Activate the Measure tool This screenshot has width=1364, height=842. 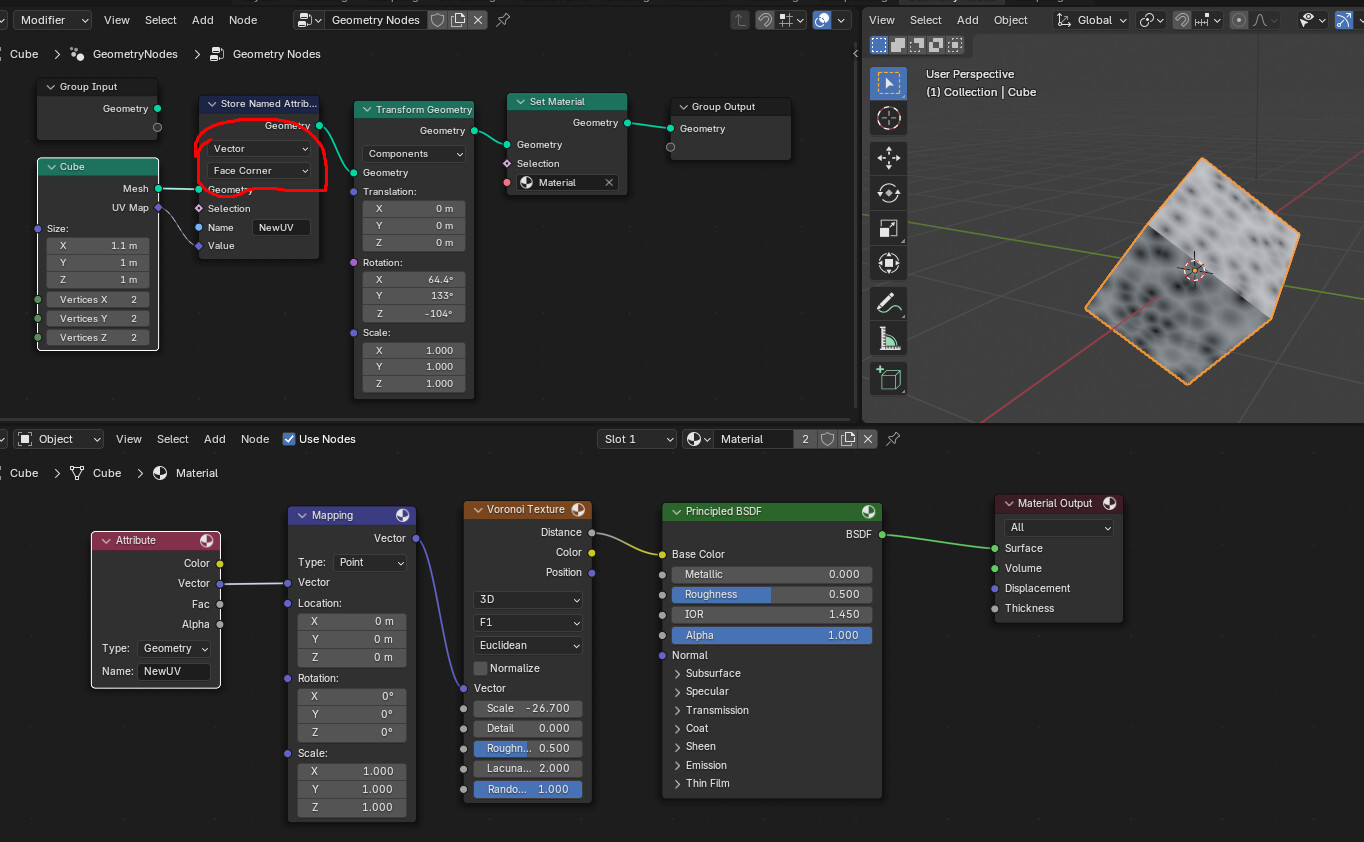888,338
